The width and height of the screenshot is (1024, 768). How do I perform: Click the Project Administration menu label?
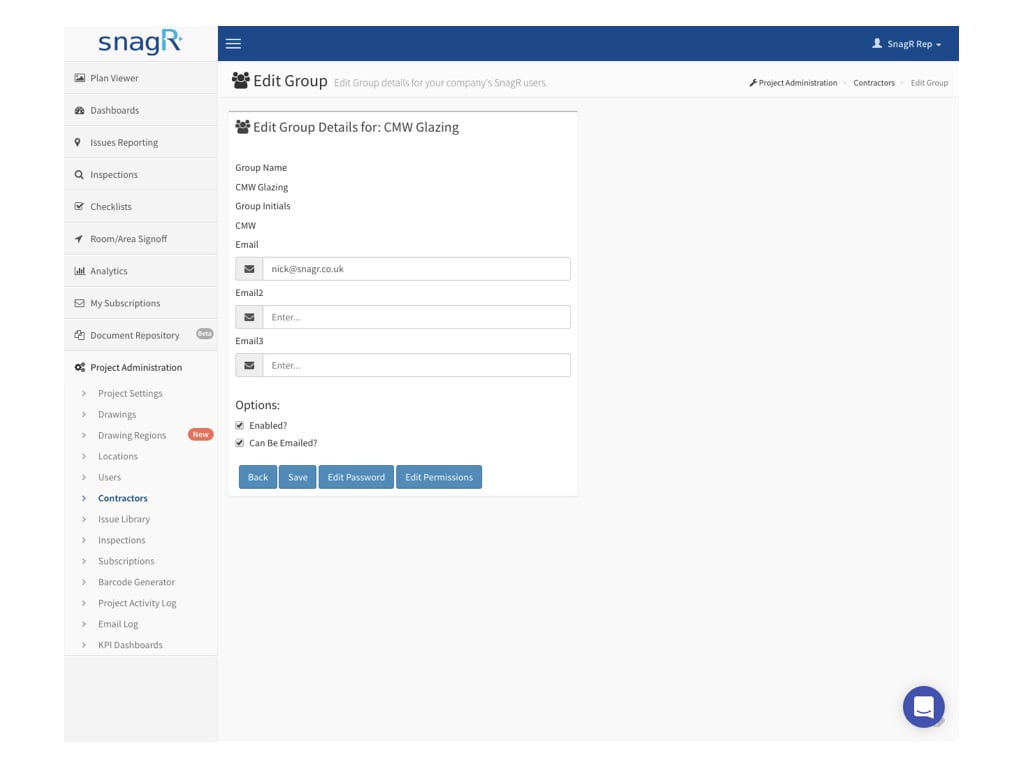point(136,368)
